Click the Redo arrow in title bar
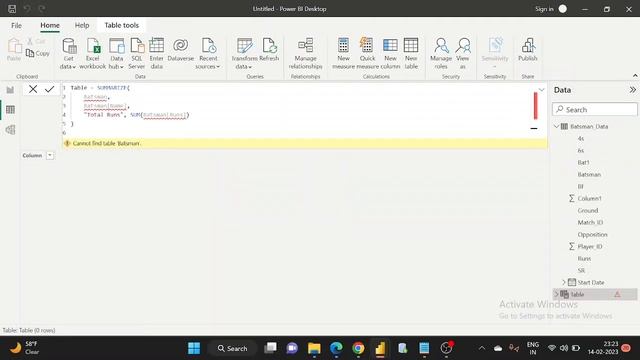The width and height of the screenshot is (640, 360). click(x=42, y=9)
